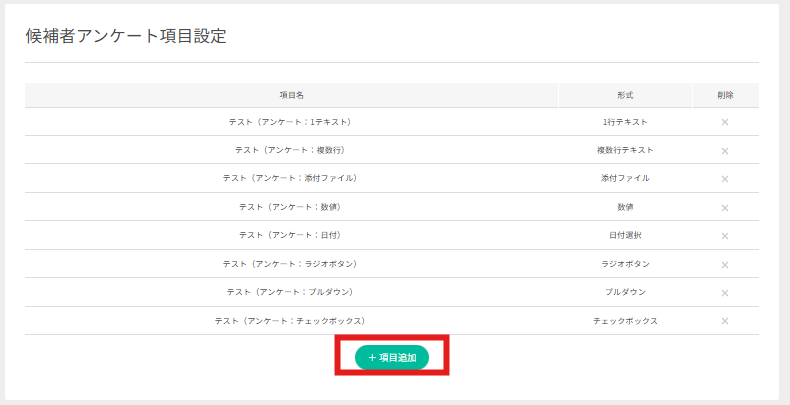
Task: Remove the 数値 survey item row
Action: pos(725,207)
